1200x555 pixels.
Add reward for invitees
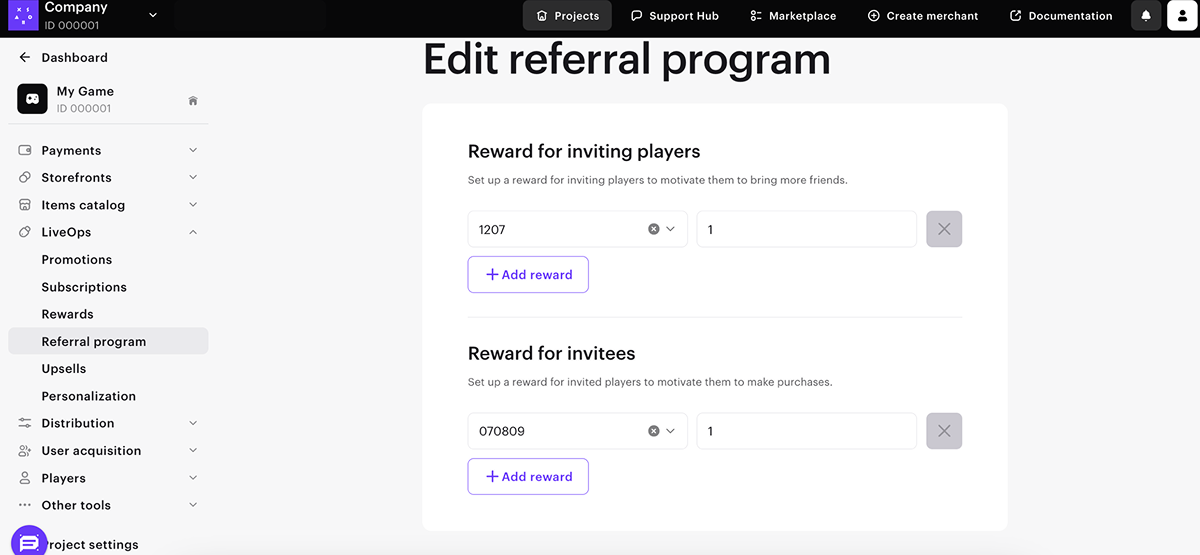tap(528, 477)
